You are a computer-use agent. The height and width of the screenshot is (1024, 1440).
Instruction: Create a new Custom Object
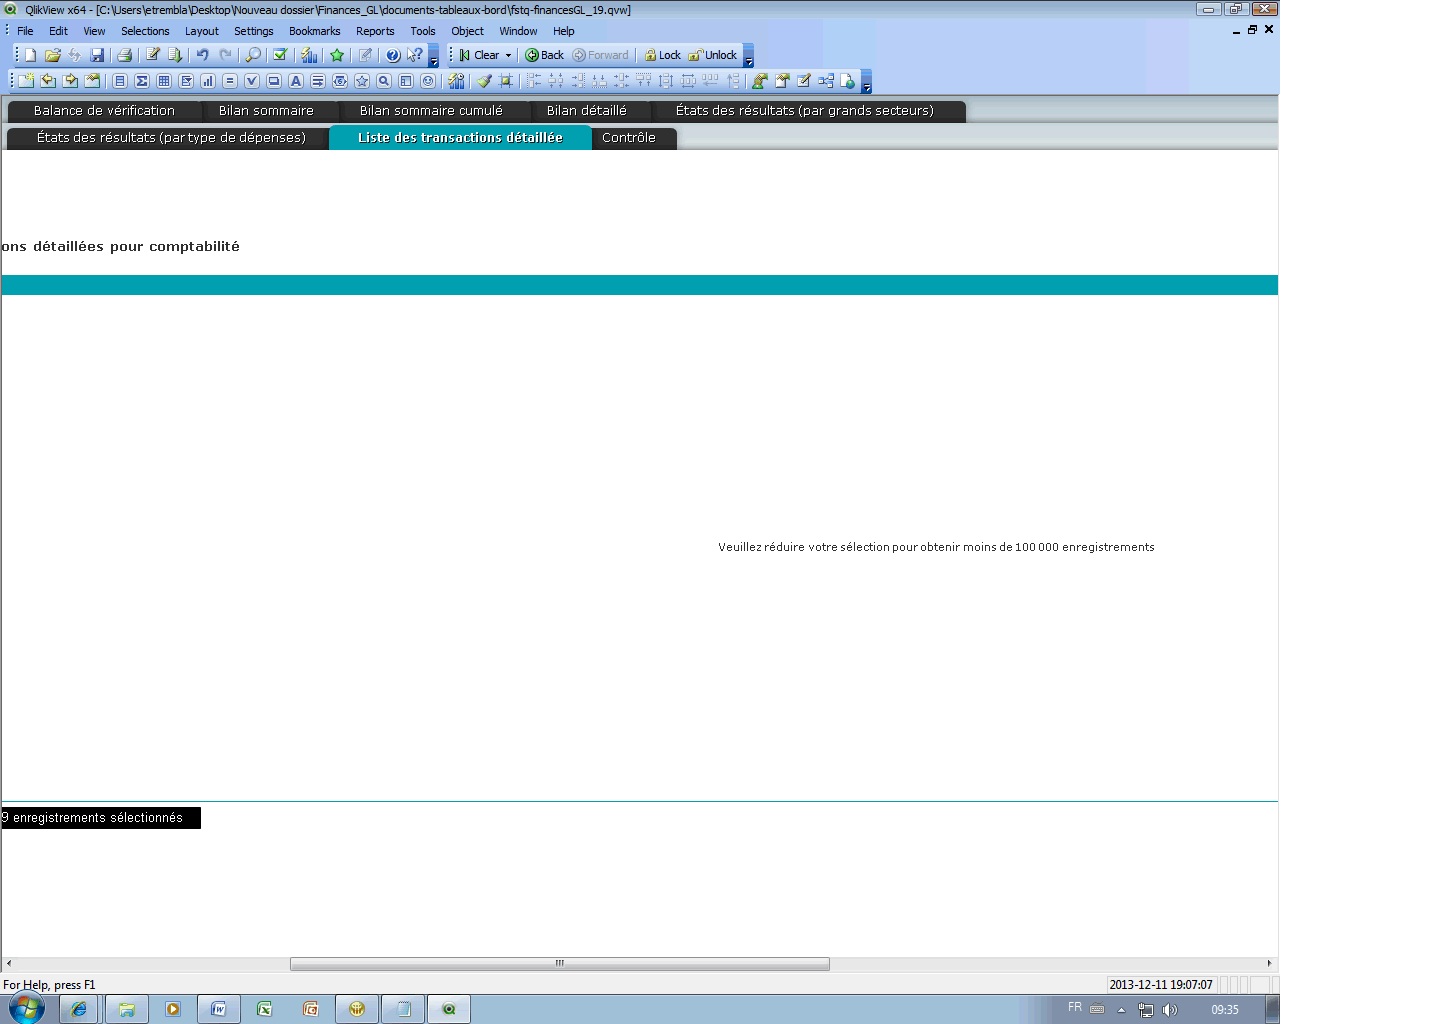428,81
